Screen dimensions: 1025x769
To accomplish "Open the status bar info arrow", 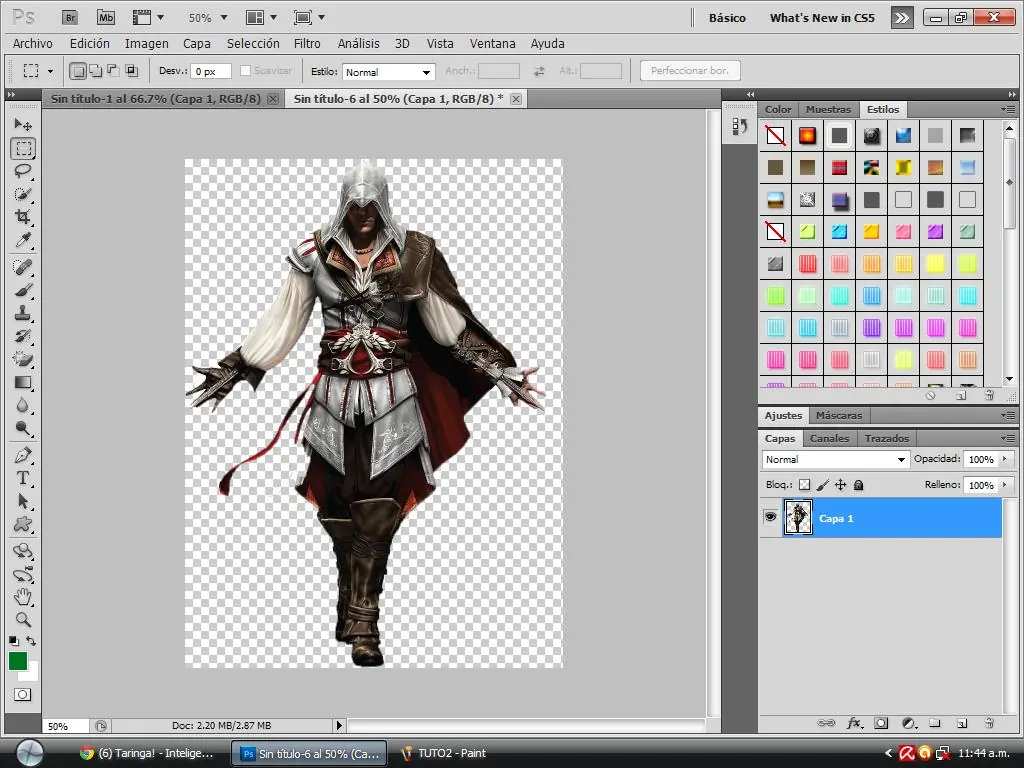I will click(339, 725).
